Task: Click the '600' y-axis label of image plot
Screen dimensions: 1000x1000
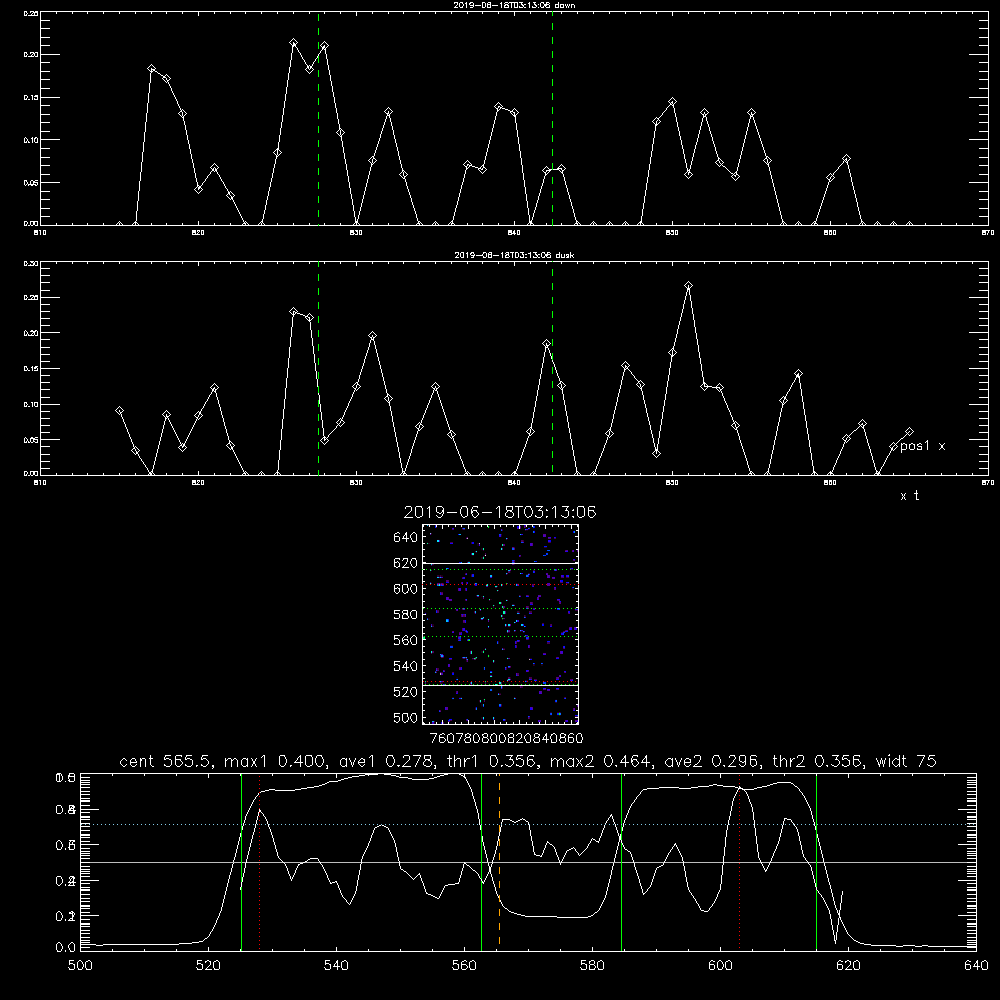Action: coord(406,589)
